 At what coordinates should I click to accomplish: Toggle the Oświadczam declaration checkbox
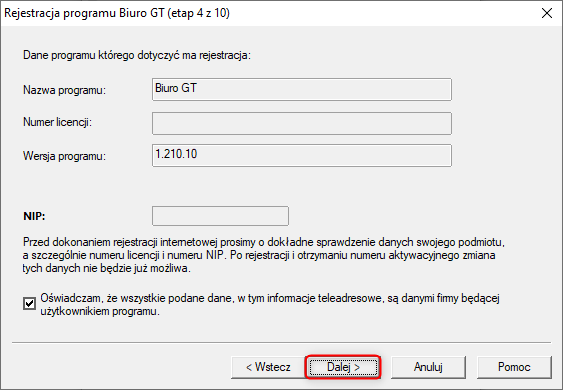tap(29, 303)
